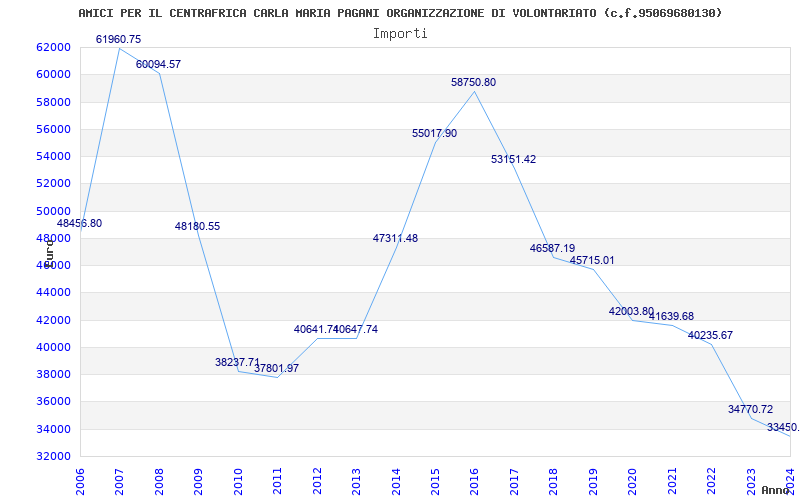Click the 55017.90 data label

[x=435, y=134]
